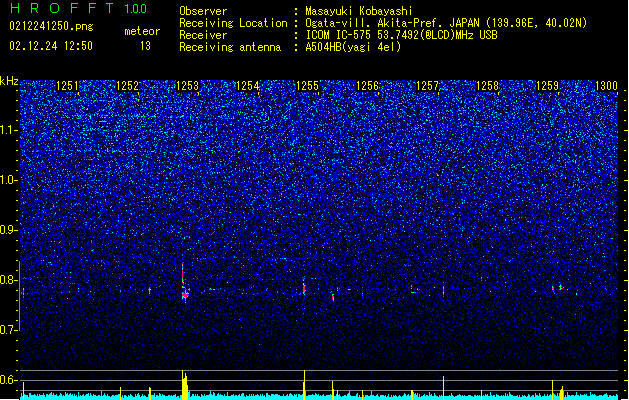Select the Ogata-vill. Akita-Pref. JAPAN location text
The height and width of the screenshot is (400, 629).
pyautogui.click(x=446, y=23)
